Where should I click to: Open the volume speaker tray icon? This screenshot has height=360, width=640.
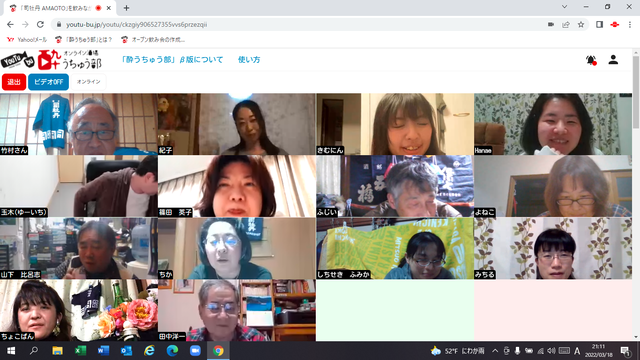[x=551, y=351]
